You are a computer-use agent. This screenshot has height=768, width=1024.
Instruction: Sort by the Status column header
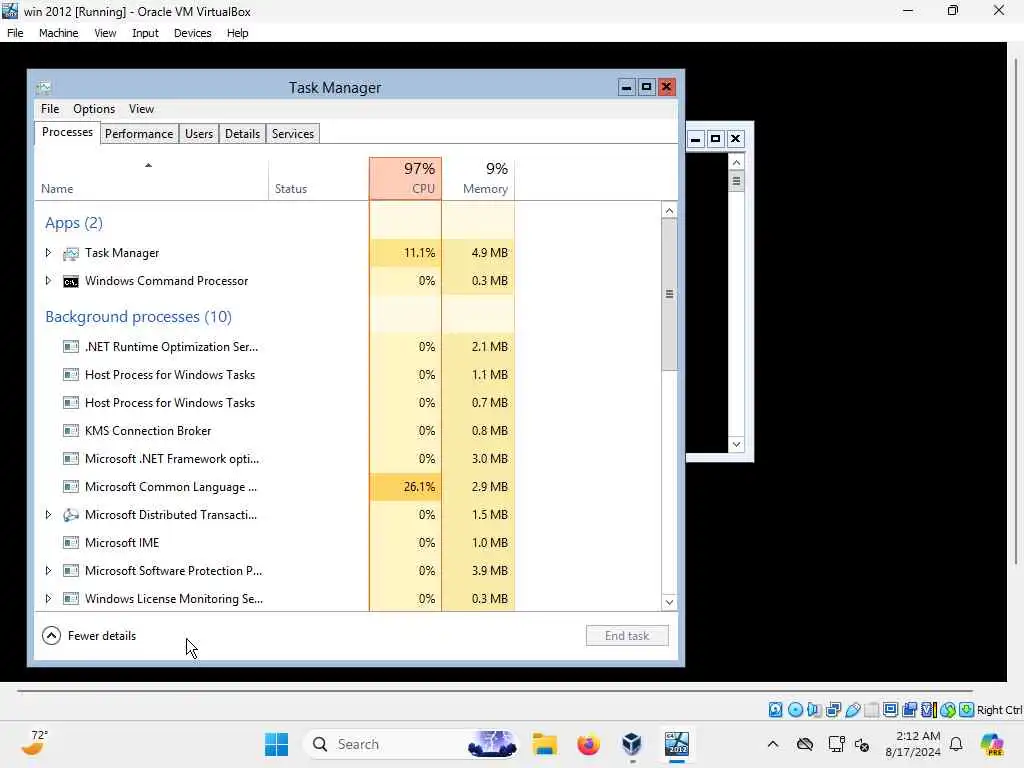pos(319,179)
